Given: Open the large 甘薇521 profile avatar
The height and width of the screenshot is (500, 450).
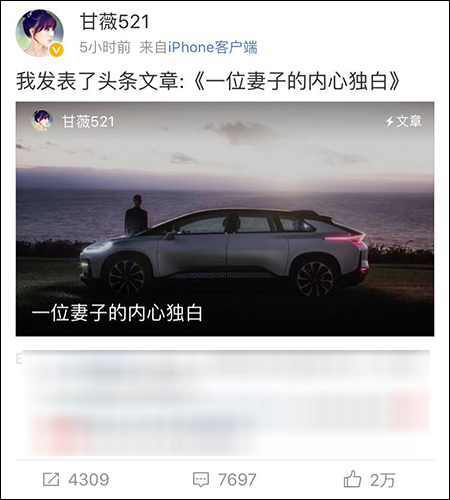Looking at the screenshot, I should 39,33.
